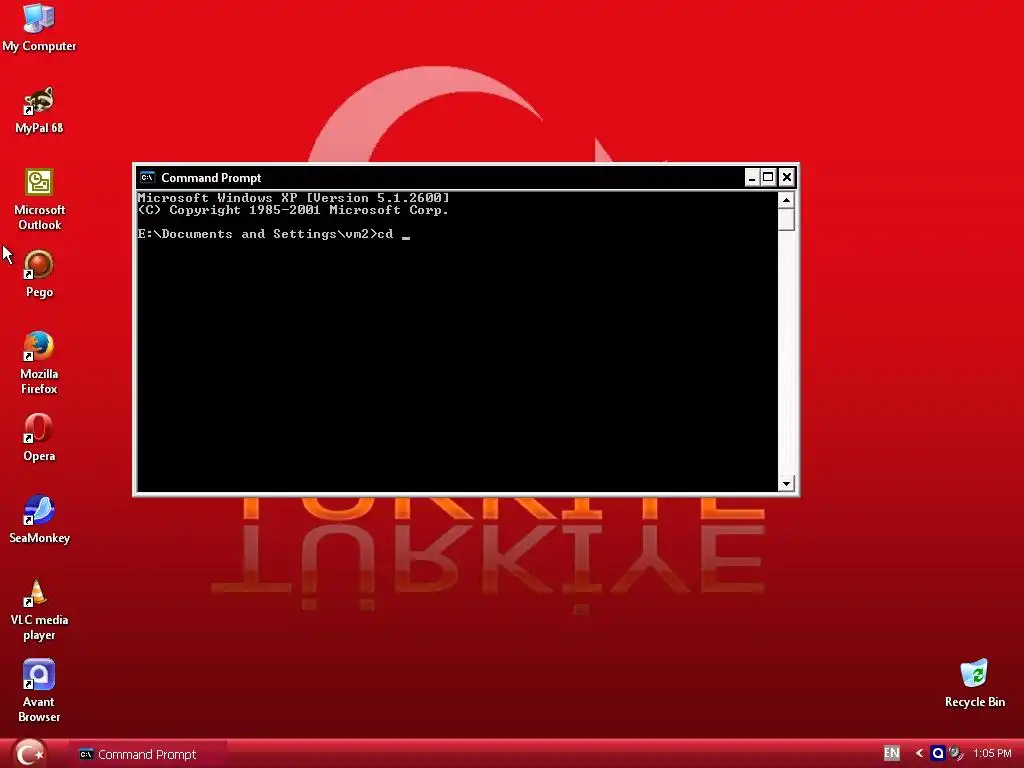This screenshot has height=768, width=1024.
Task: Select the Opera browser shortcut
Action: pos(39,438)
